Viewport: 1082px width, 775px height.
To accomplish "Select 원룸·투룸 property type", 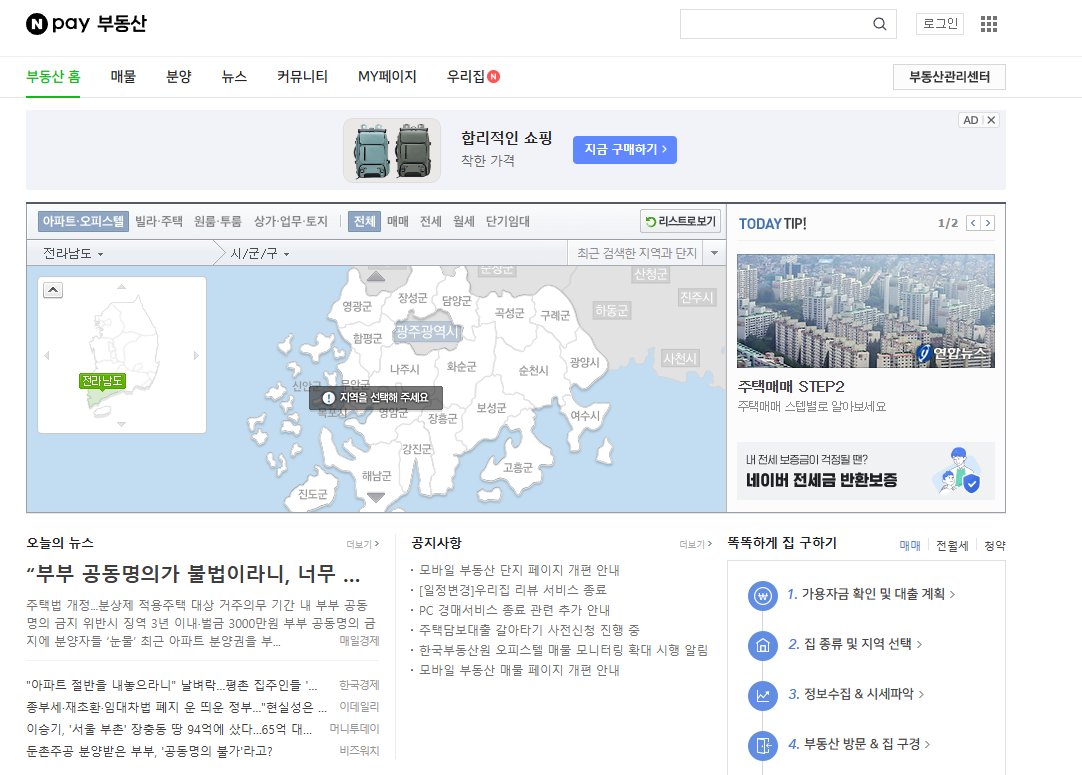I will coord(217,222).
